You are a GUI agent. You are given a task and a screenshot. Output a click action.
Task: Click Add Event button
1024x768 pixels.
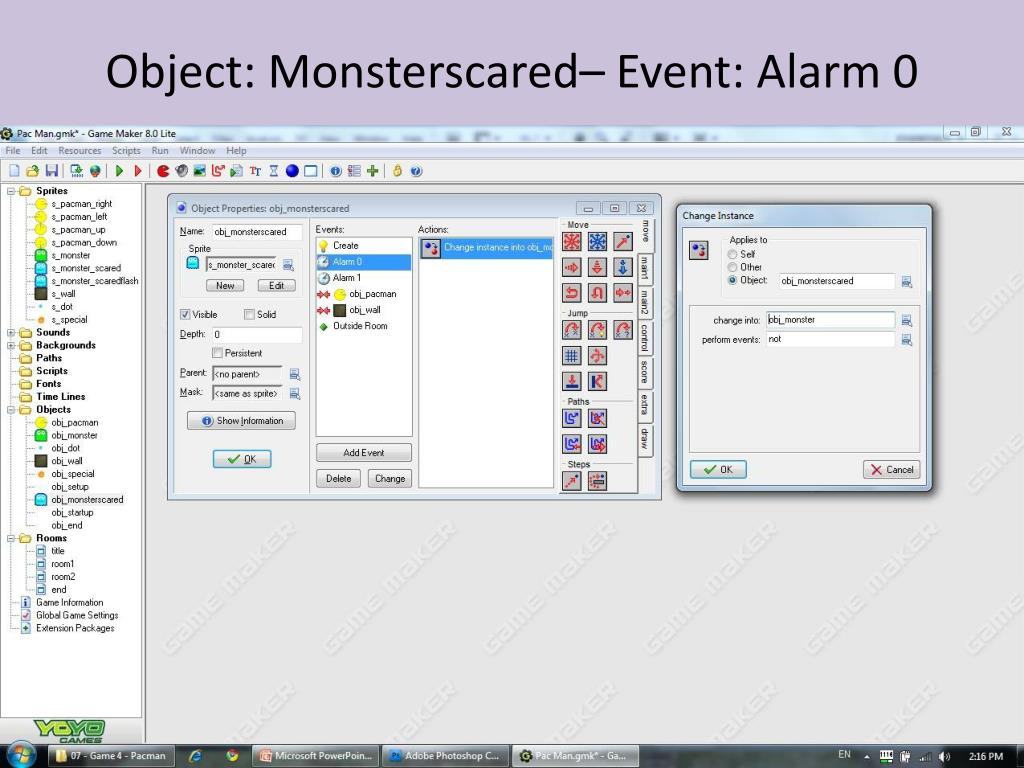pos(364,453)
